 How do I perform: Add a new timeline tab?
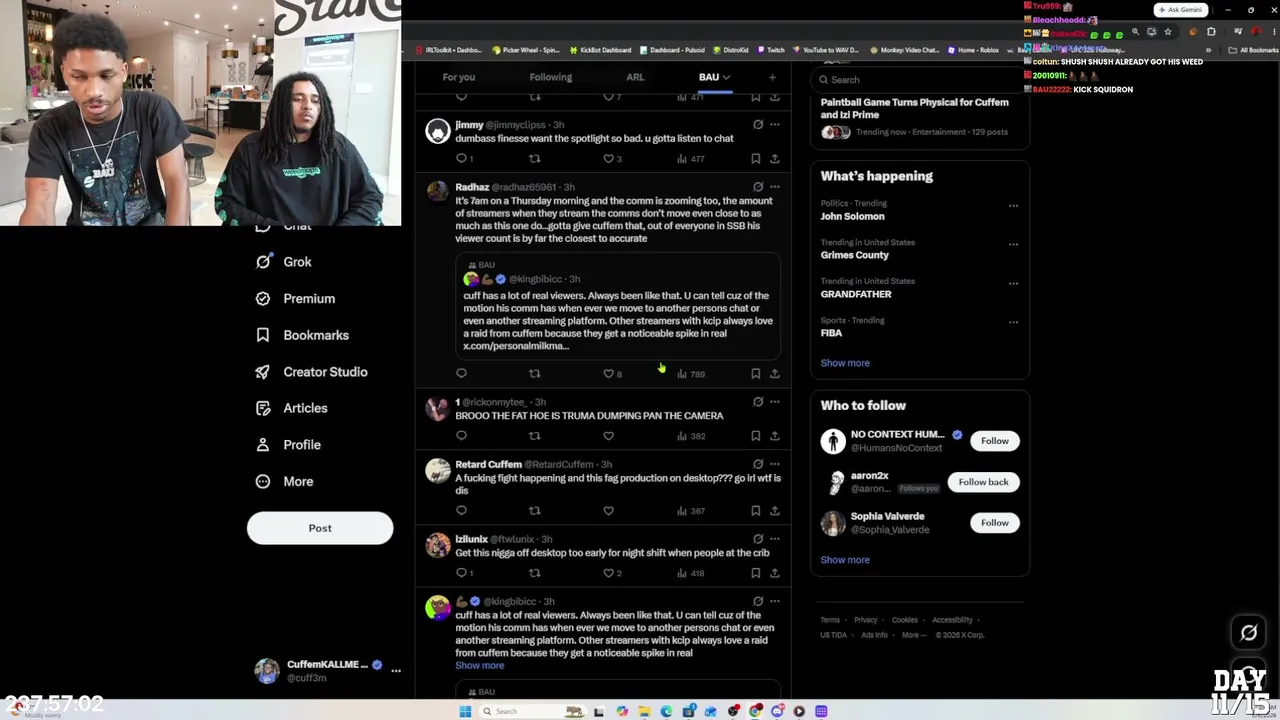tap(772, 77)
